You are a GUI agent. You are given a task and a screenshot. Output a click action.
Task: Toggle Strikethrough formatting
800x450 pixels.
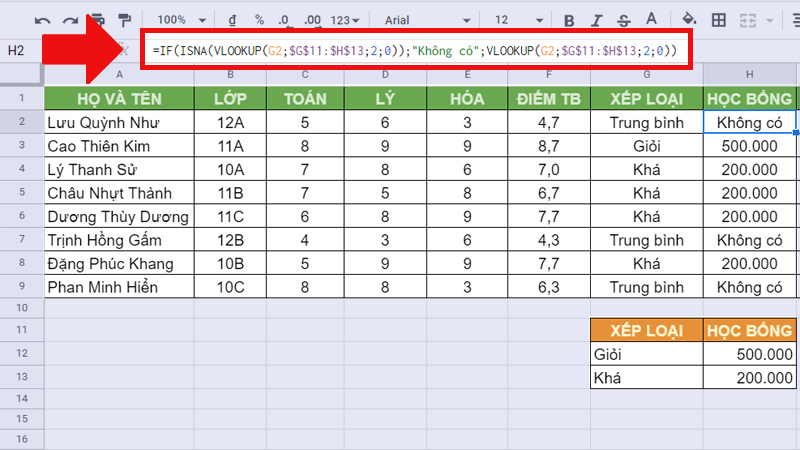click(x=624, y=19)
